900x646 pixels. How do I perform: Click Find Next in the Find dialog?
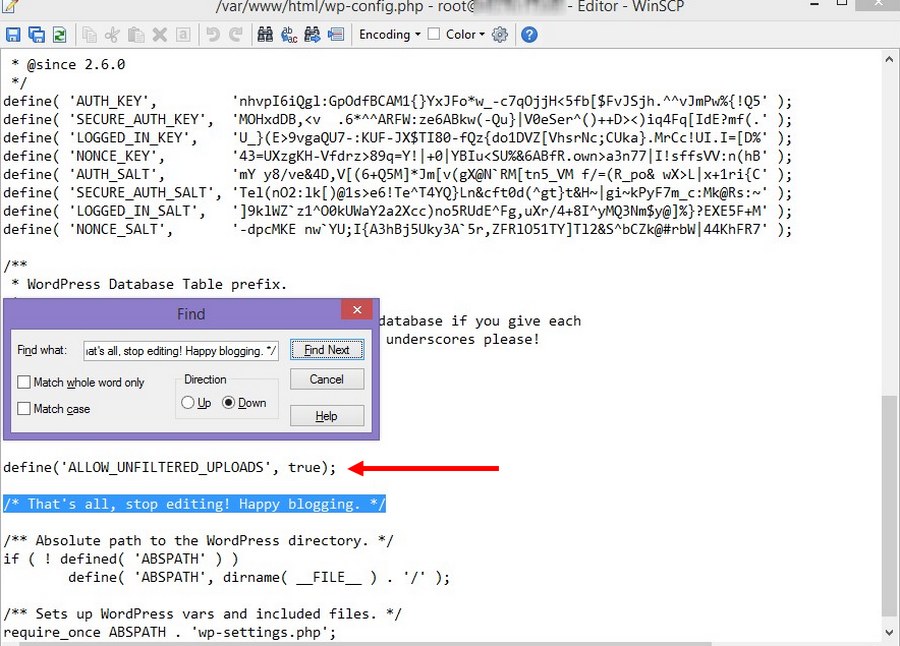pyautogui.click(x=327, y=350)
